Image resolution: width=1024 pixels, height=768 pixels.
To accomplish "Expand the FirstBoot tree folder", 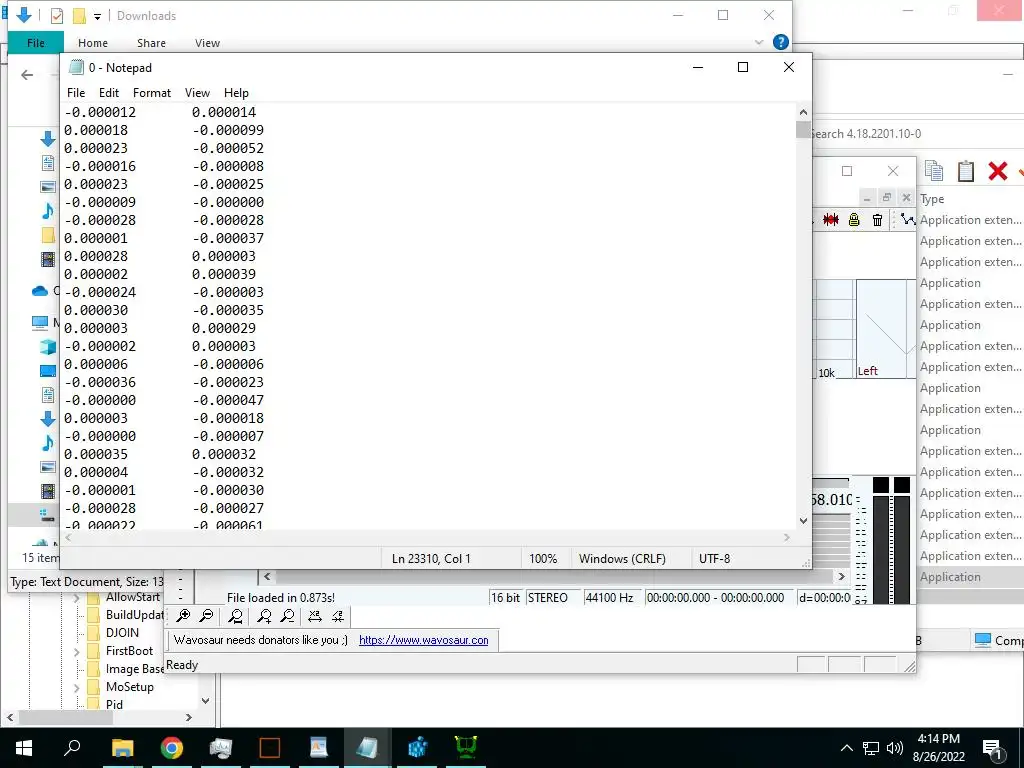I will [76, 651].
